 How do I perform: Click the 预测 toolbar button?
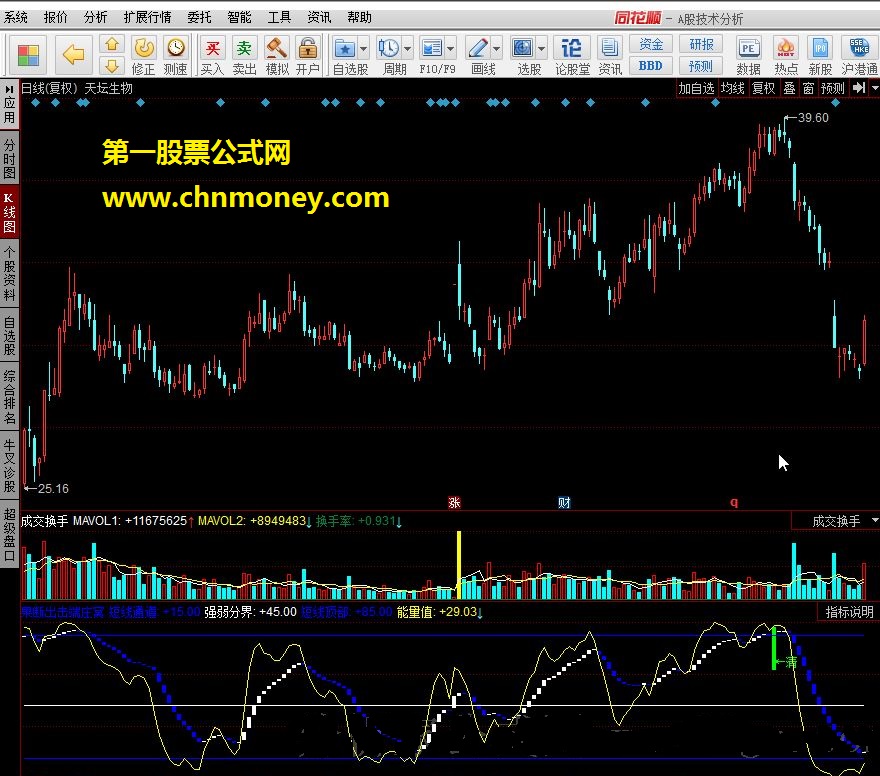coord(701,66)
